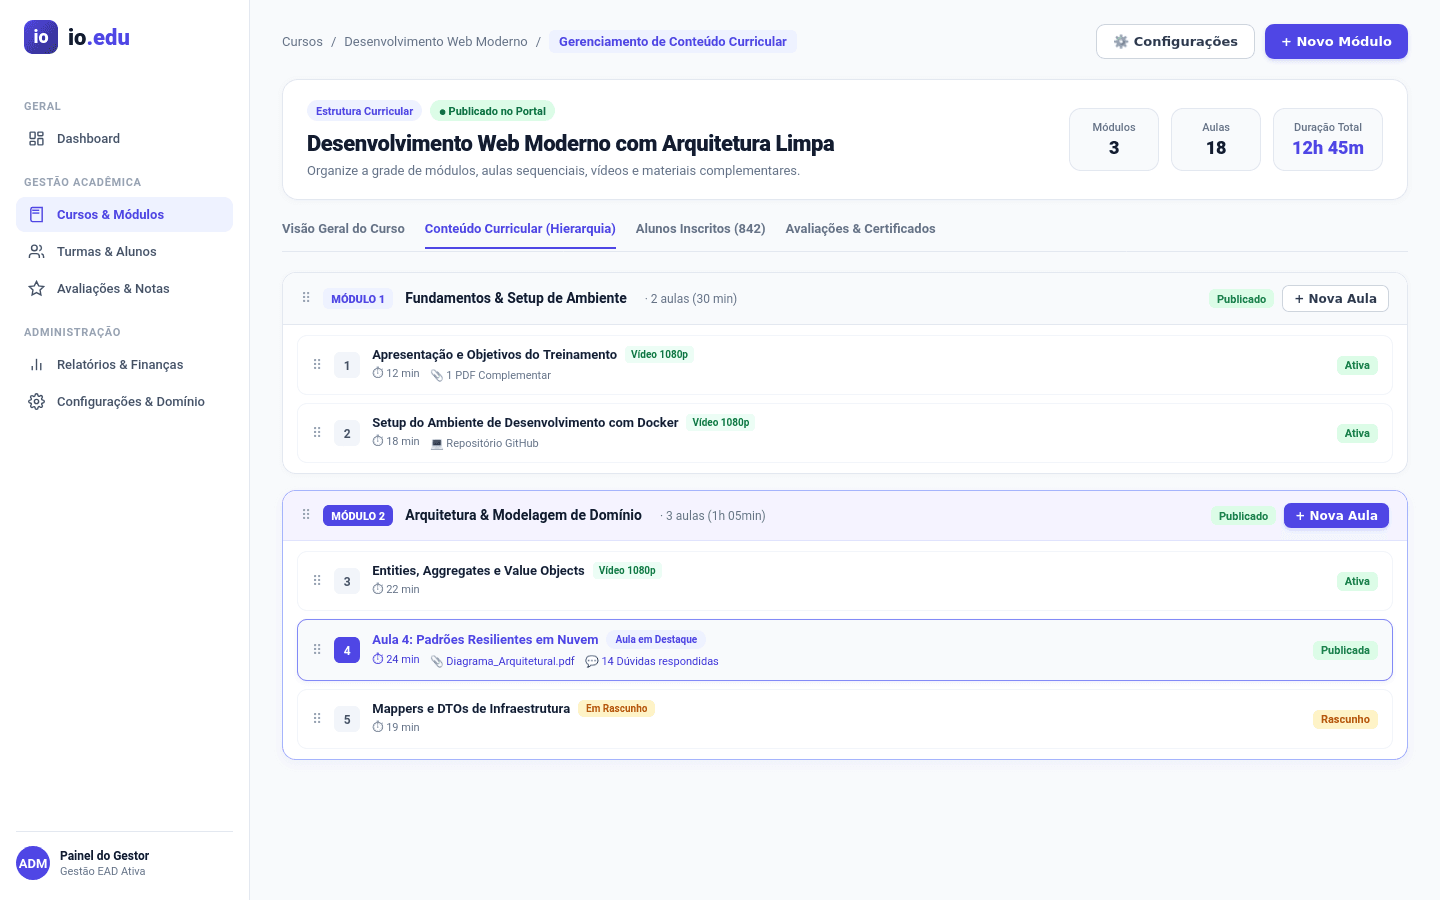
Task: Follow Desenvolvimento Web Moderno breadcrumb
Action: coord(436,42)
